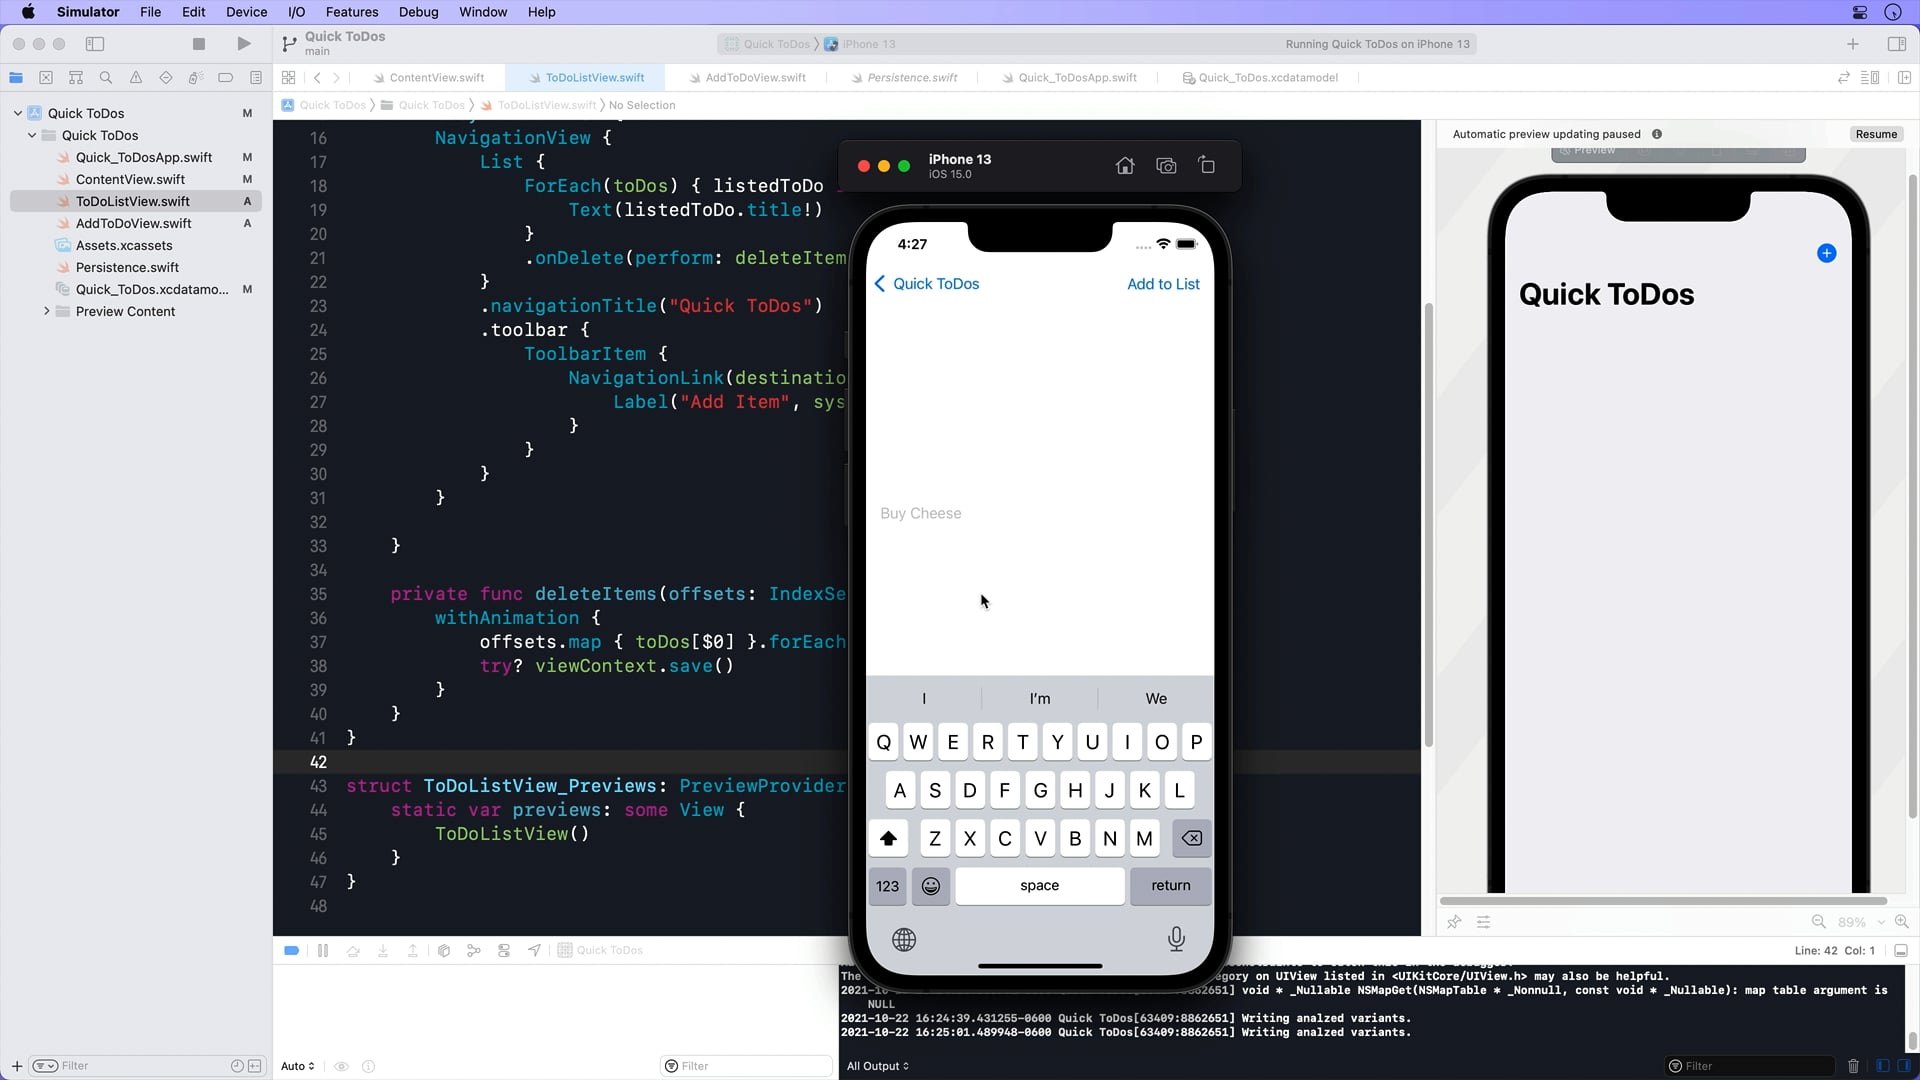The width and height of the screenshot is (1920, 1080).
Task: Open the macOS Control Center
Action: tap(1860, 12)
